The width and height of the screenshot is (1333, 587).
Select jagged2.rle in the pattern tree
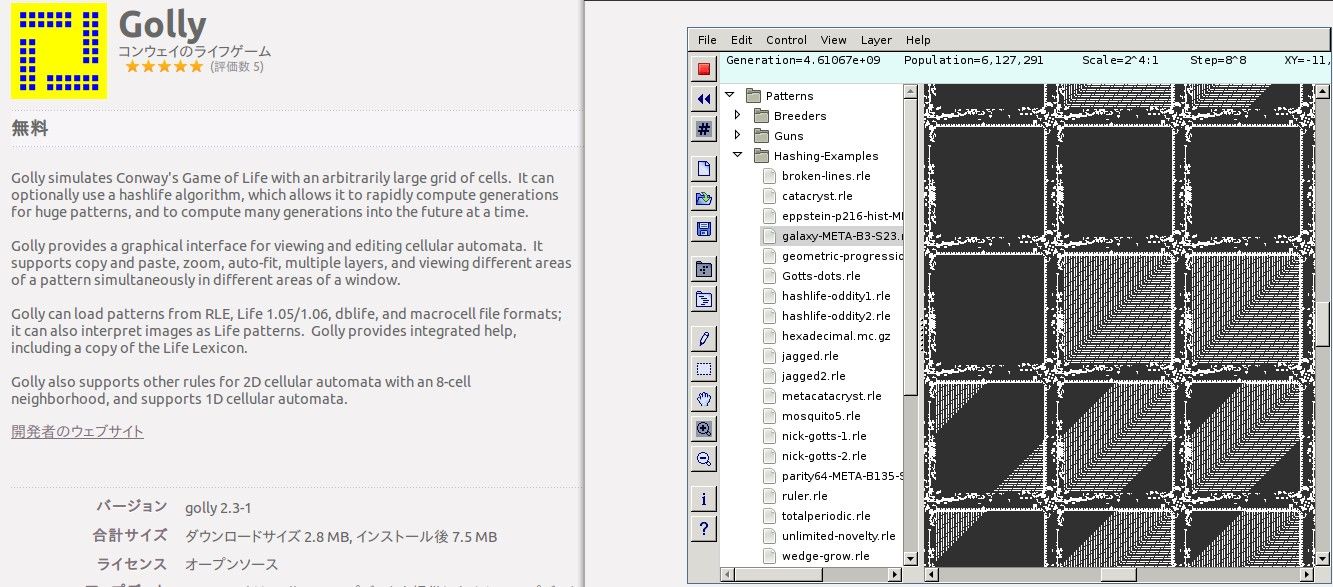coord(814,376)
